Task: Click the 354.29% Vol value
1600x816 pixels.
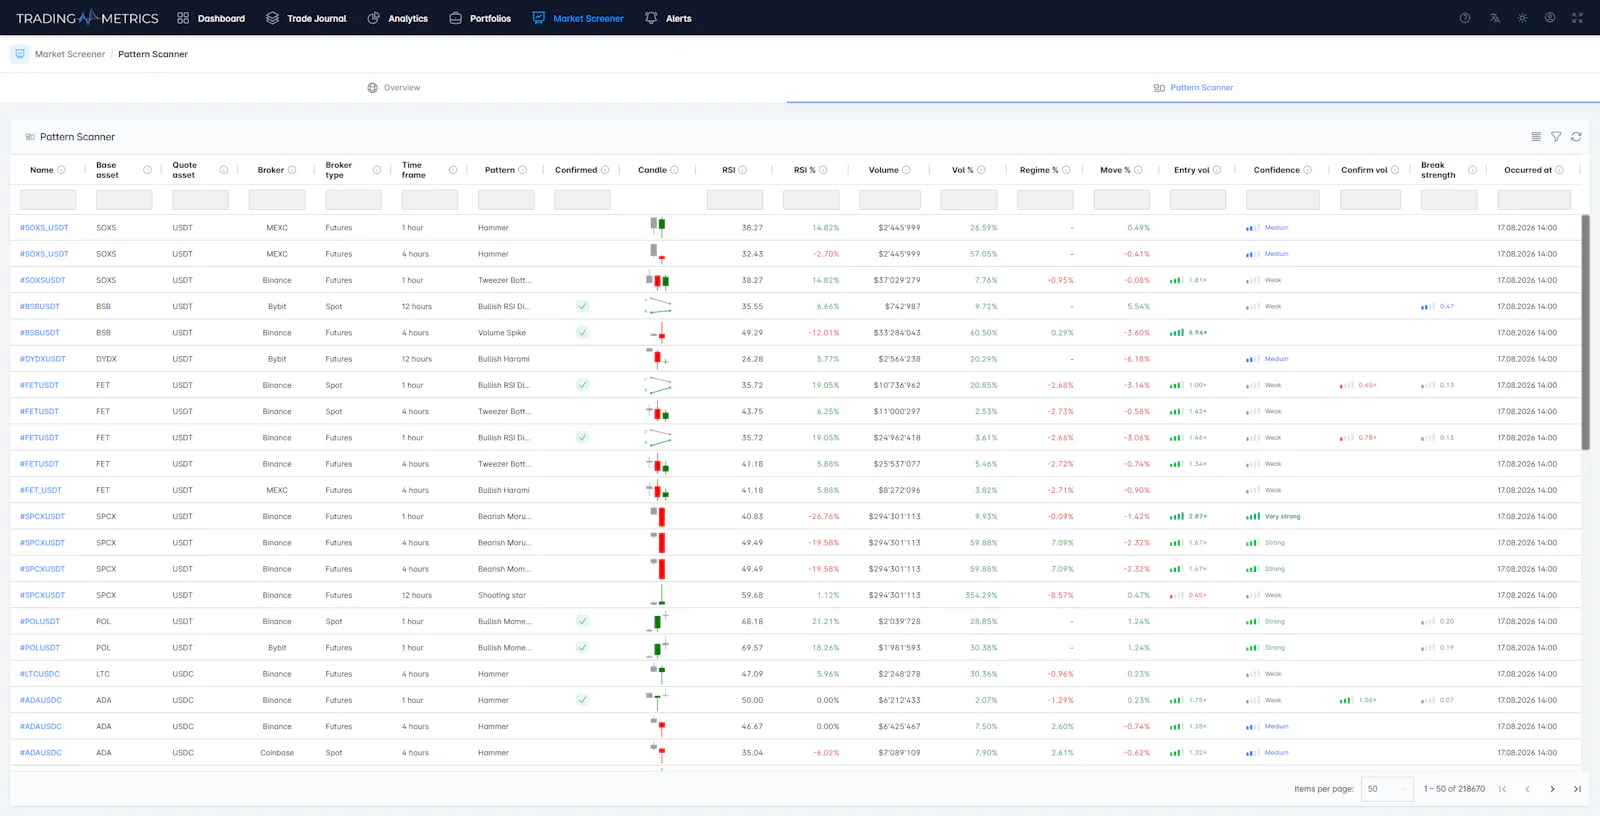Action: (981, 595)
